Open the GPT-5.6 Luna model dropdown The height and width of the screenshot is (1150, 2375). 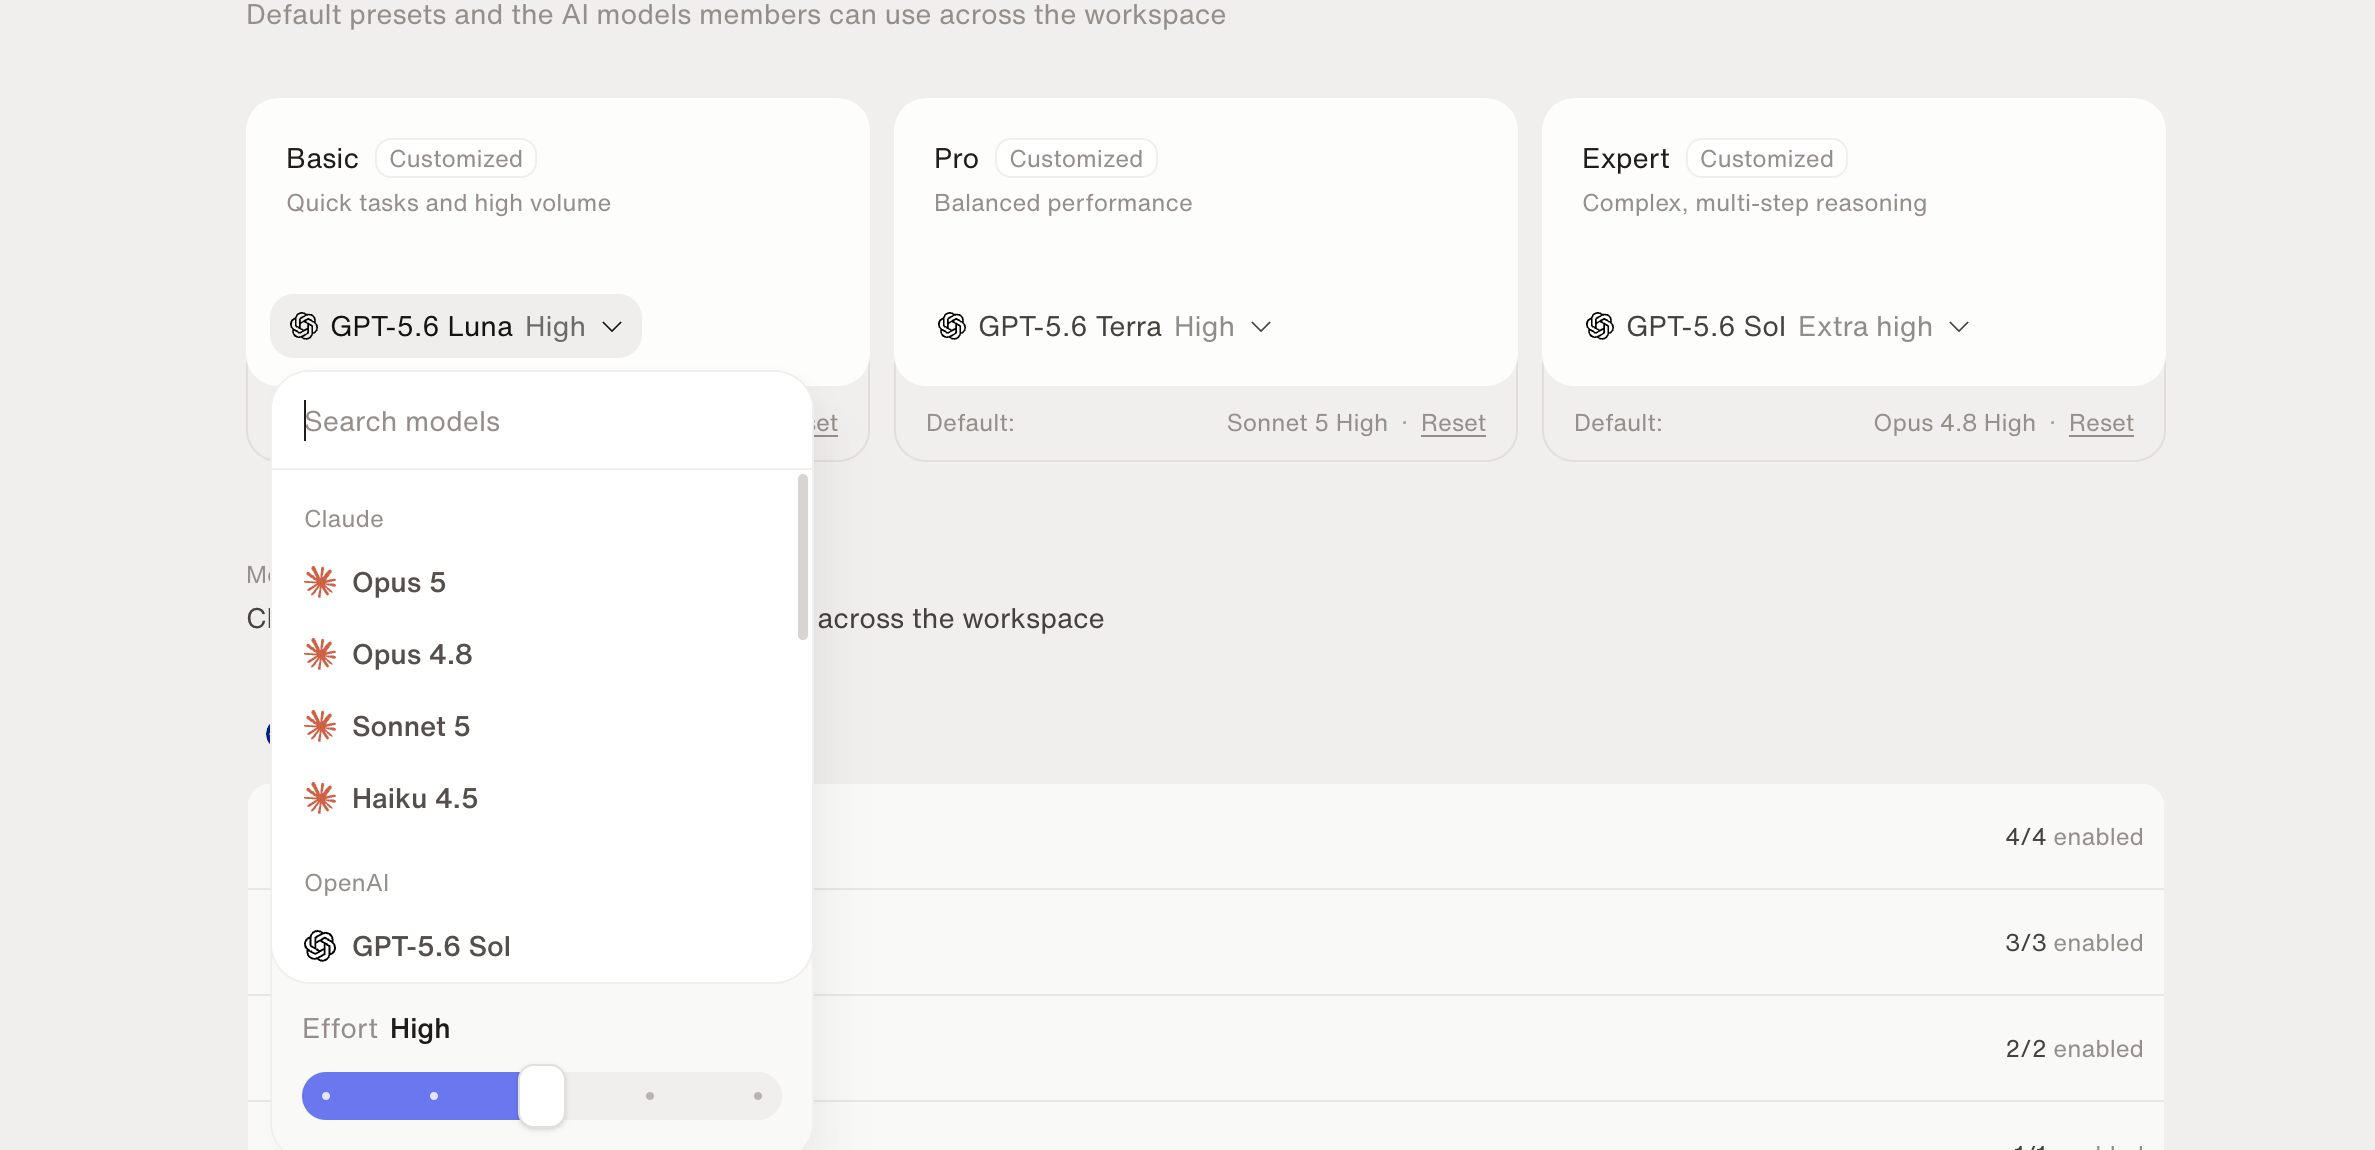tap(456, 326)
